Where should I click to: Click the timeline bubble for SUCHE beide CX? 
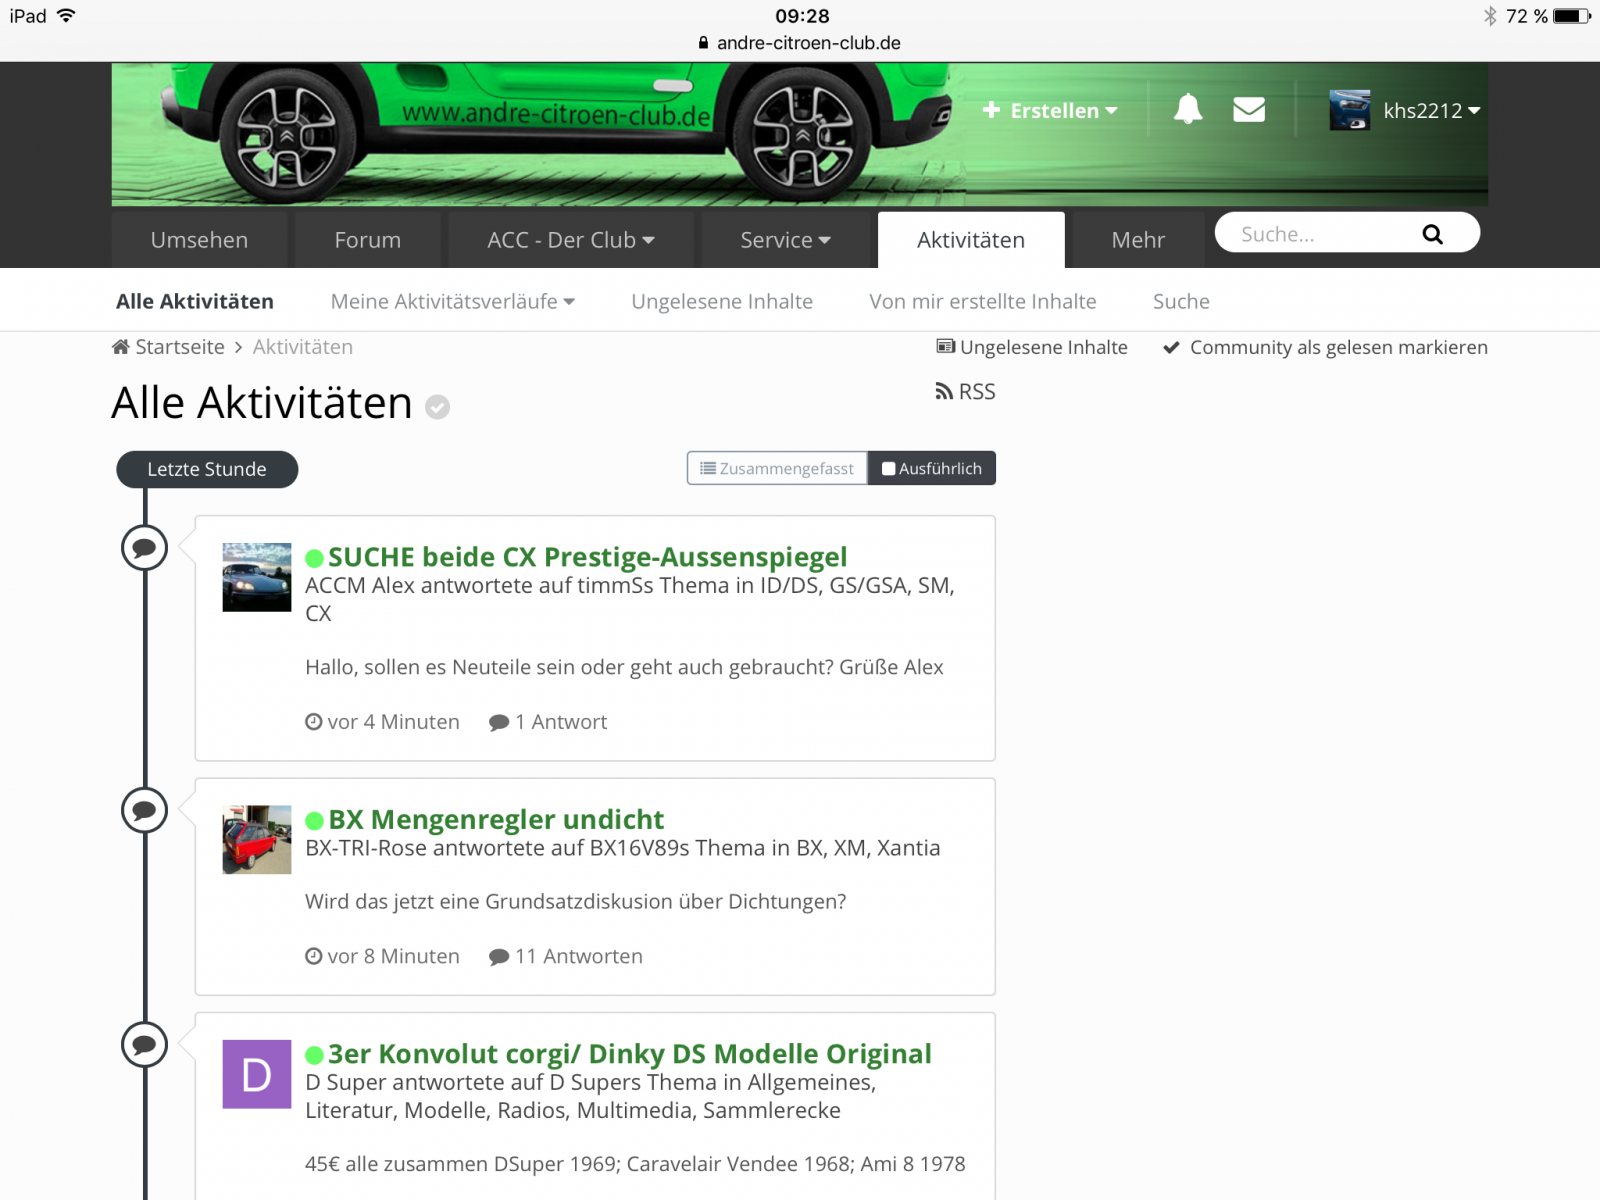point(144,548)
